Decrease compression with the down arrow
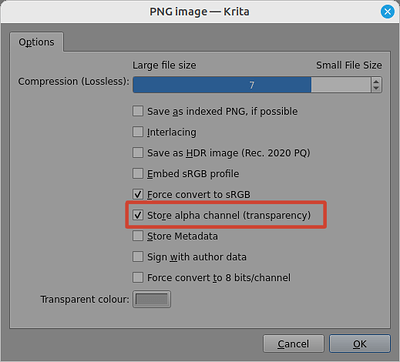Screen dimensions: 400x362 pos(376,89)
